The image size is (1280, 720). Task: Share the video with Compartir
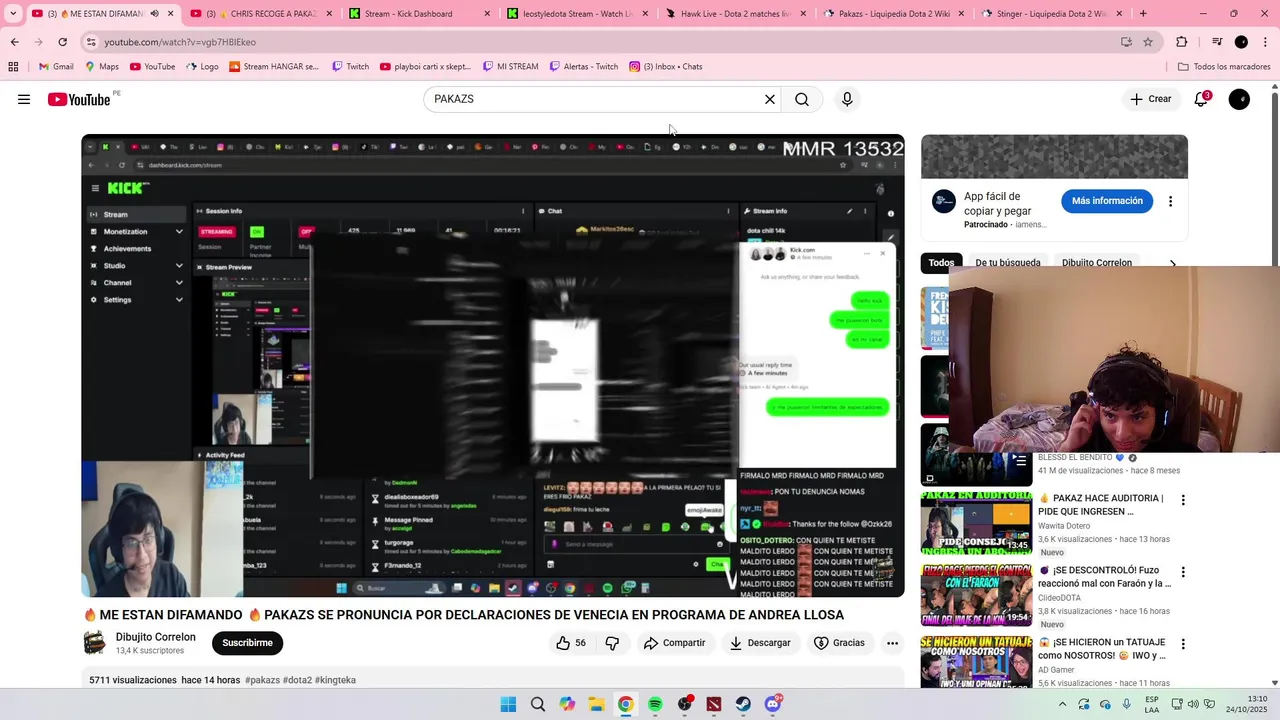click(675, 643)
